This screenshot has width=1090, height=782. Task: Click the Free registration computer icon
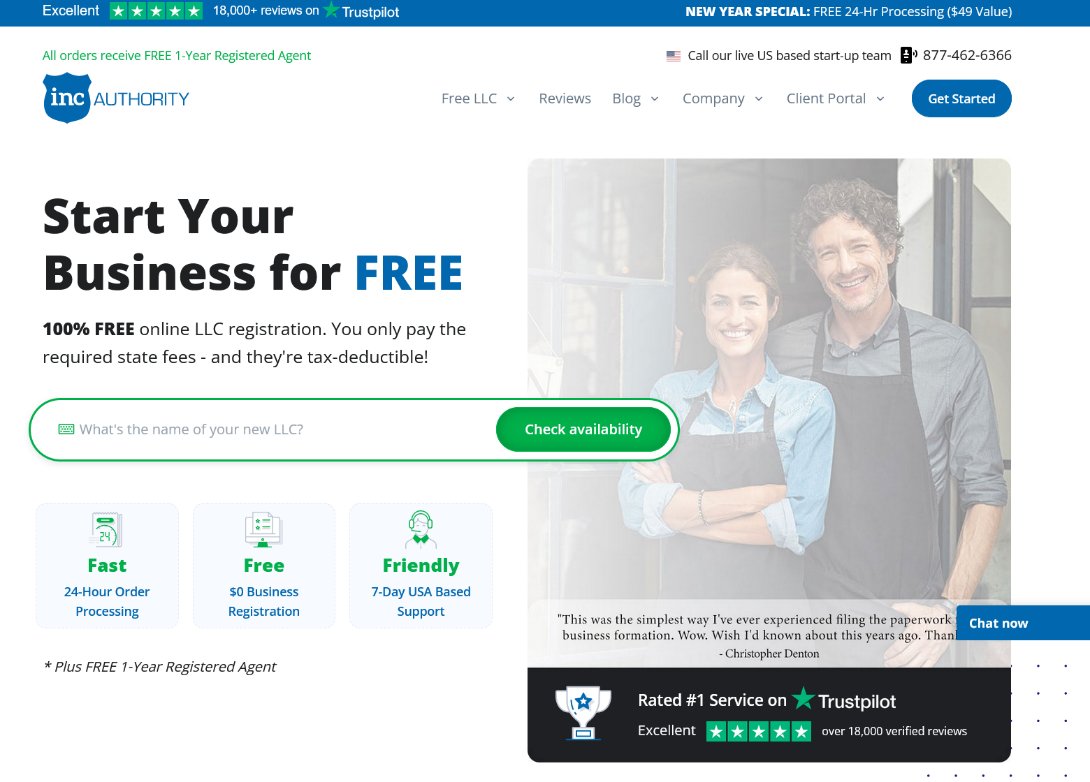click(263, 530)
